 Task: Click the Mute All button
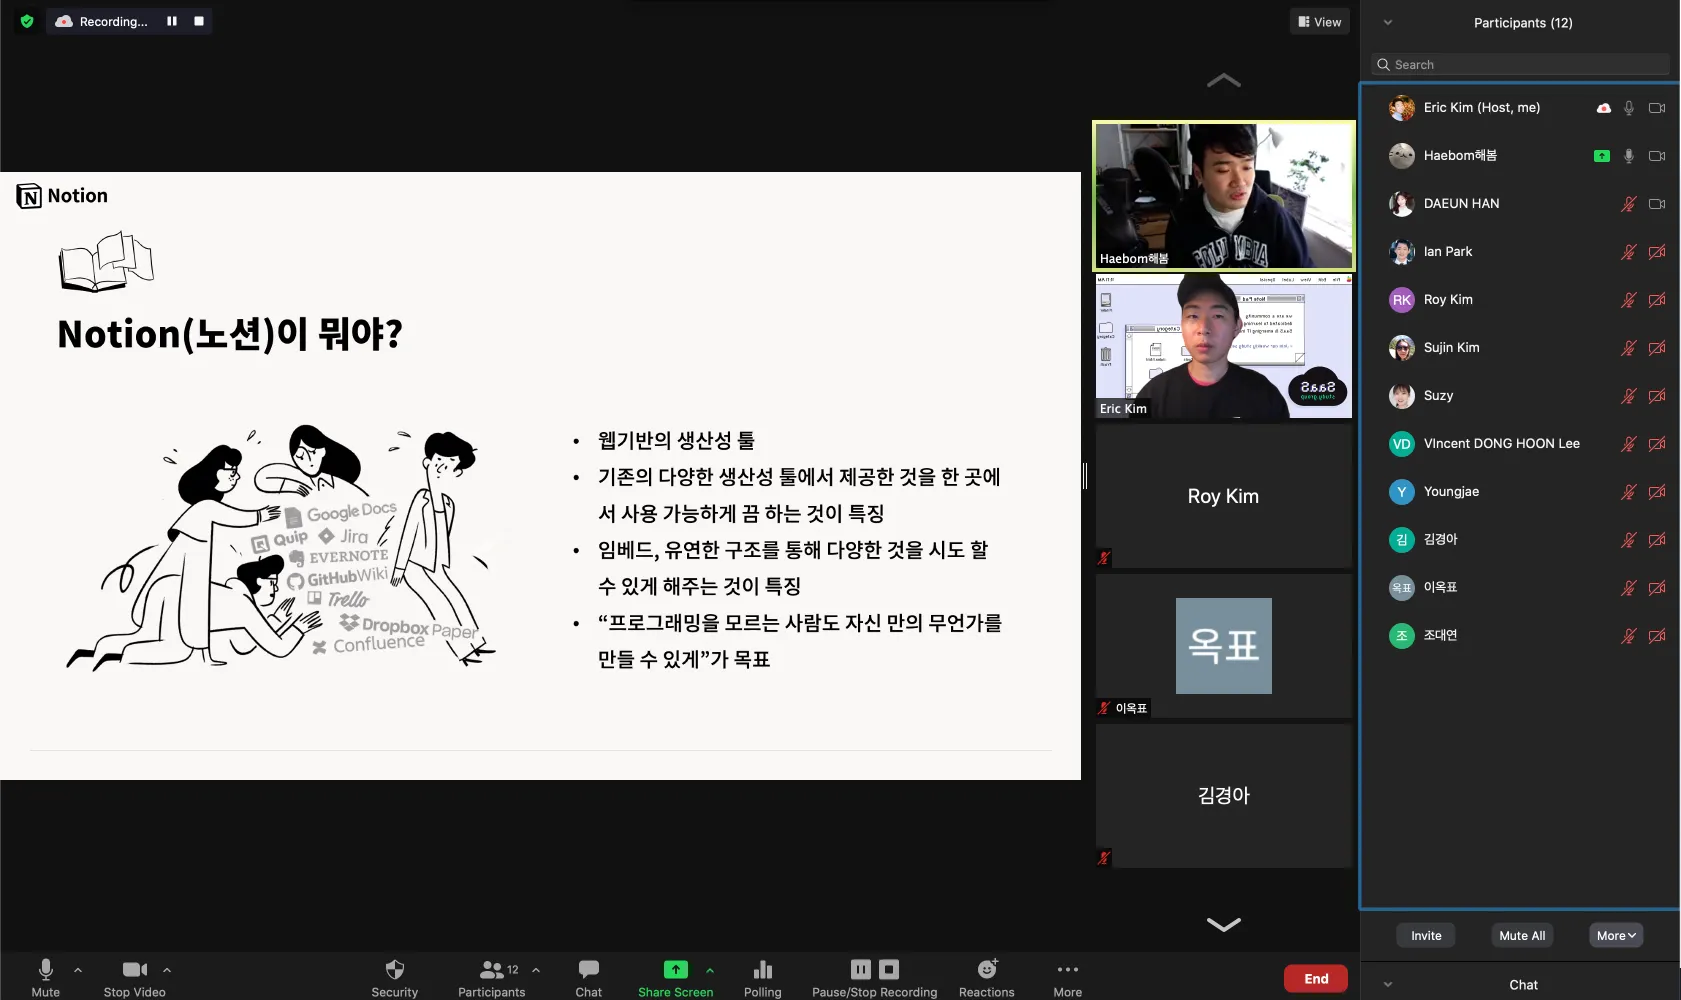click(1522, 936)
